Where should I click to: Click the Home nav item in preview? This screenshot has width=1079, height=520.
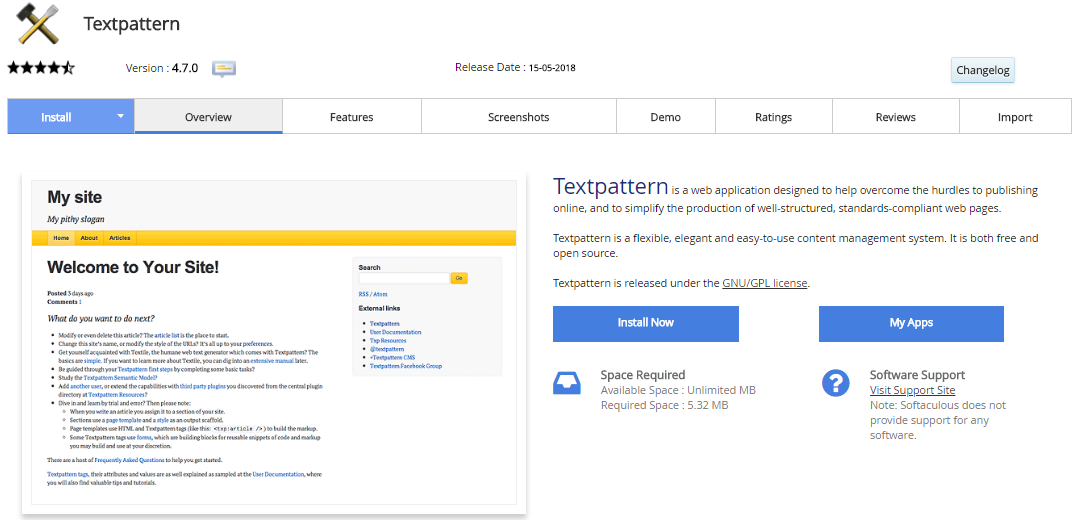pyautogui.click(x=61, y=238)
